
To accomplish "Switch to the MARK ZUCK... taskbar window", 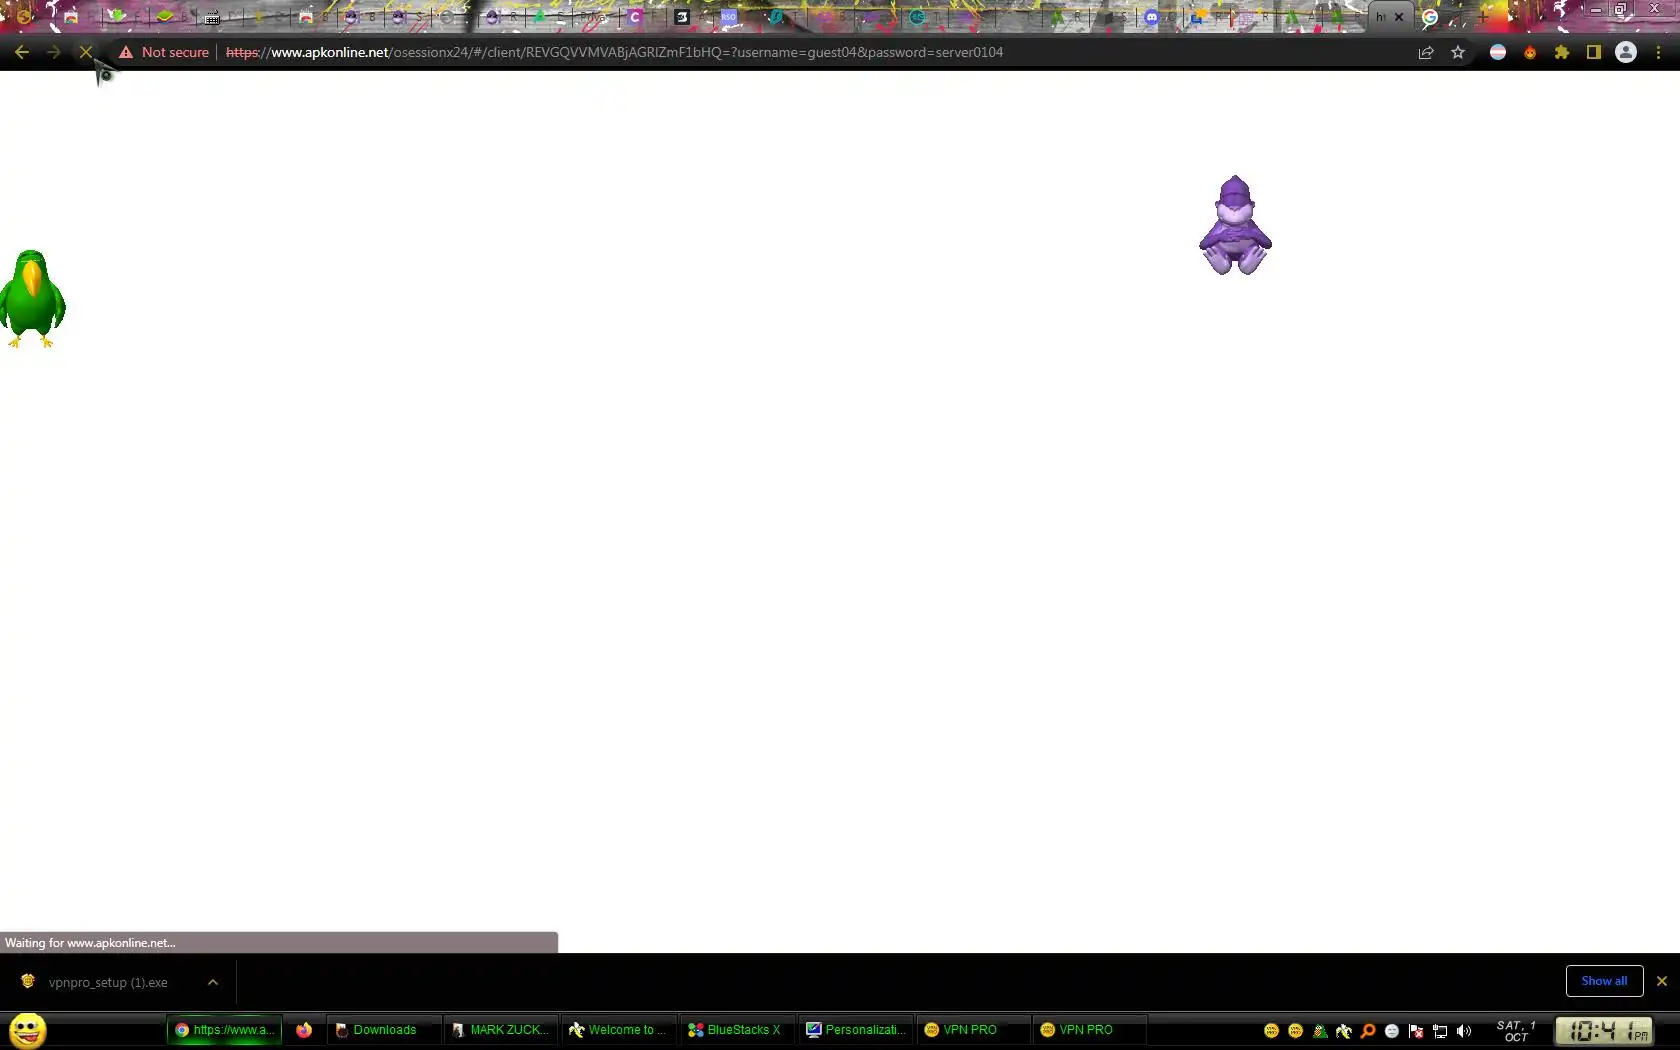I will point(501,1030).
